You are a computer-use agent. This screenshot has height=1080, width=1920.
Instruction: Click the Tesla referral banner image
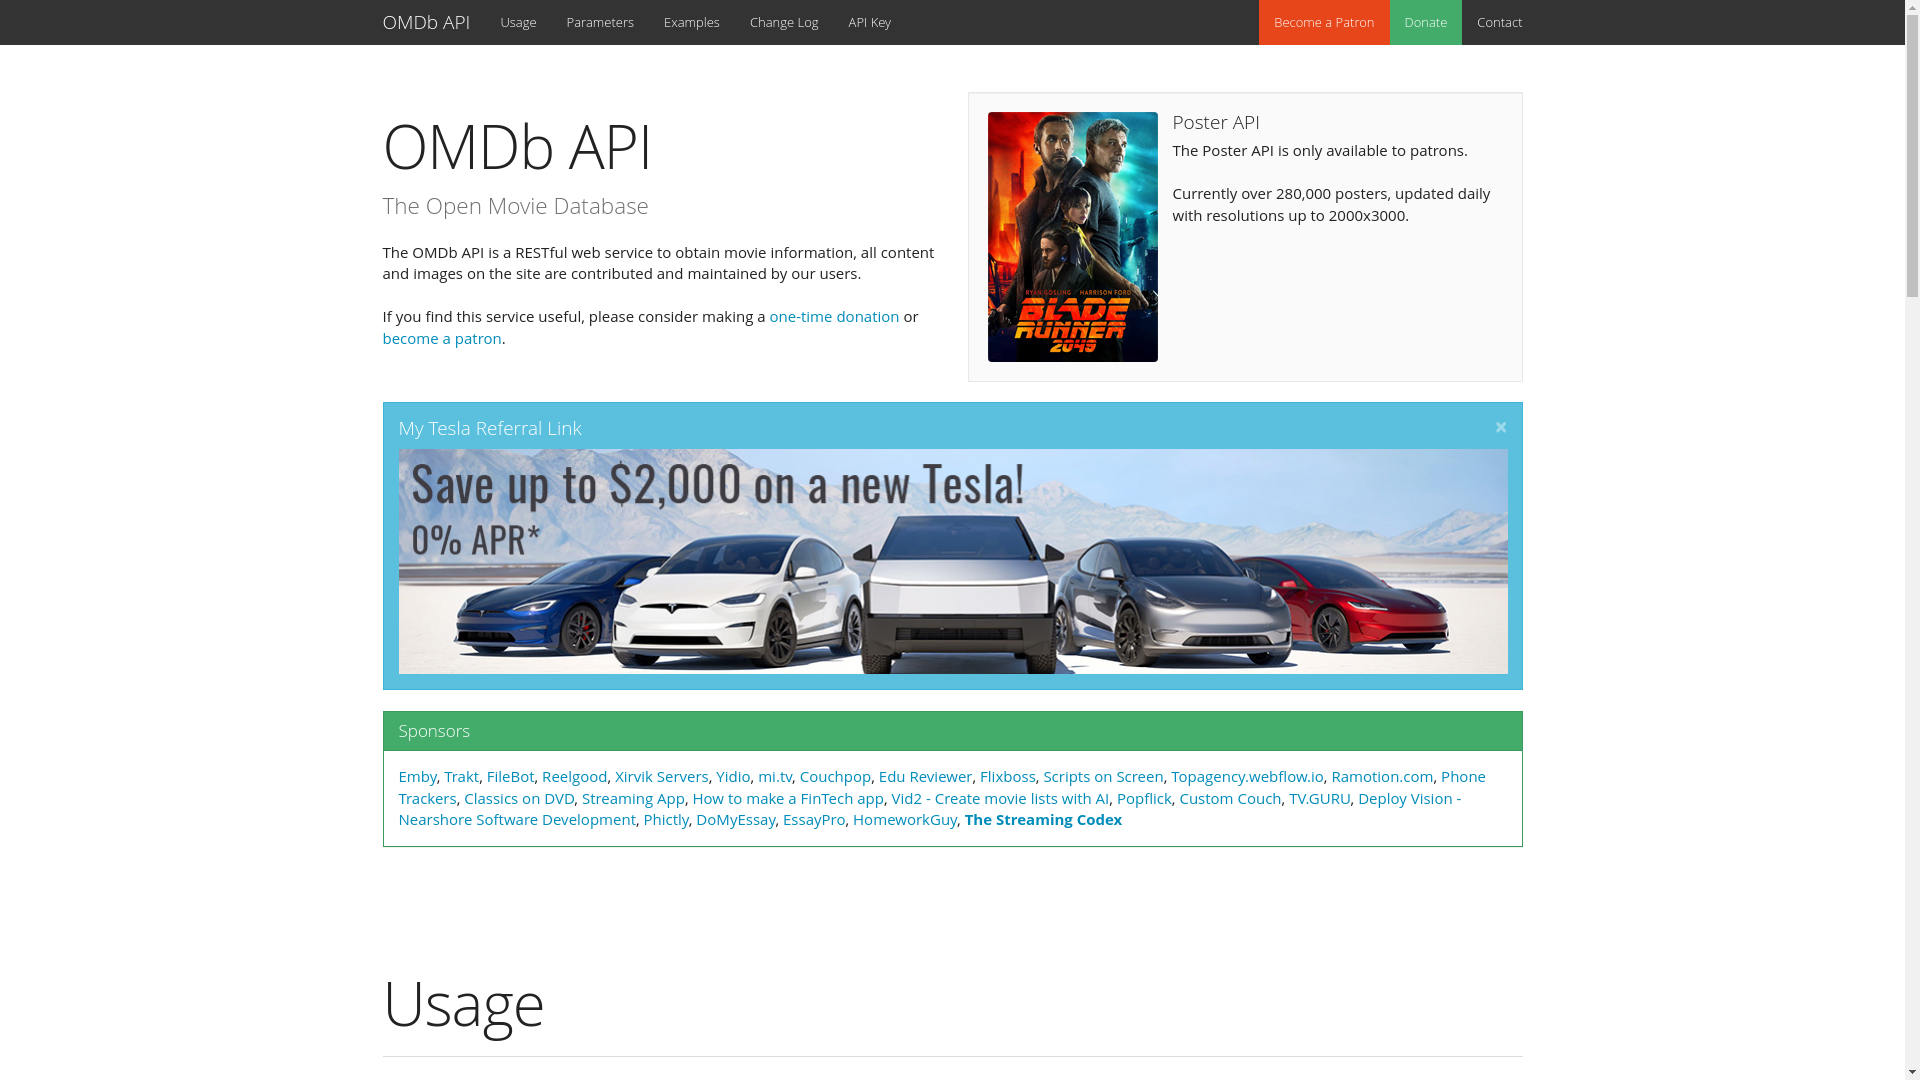click(x=953, y=561)
